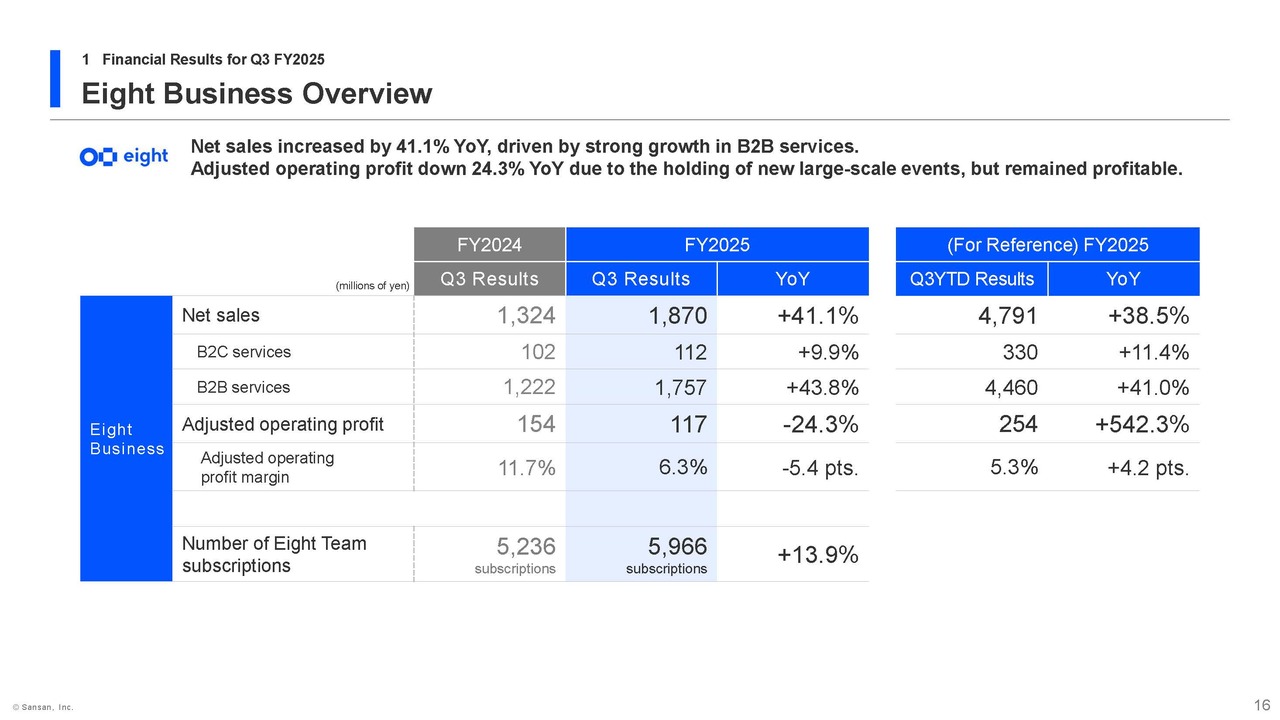1280x720 pixels.
Task: Click the FY2025 blue column header
Action: coord(716,245)
